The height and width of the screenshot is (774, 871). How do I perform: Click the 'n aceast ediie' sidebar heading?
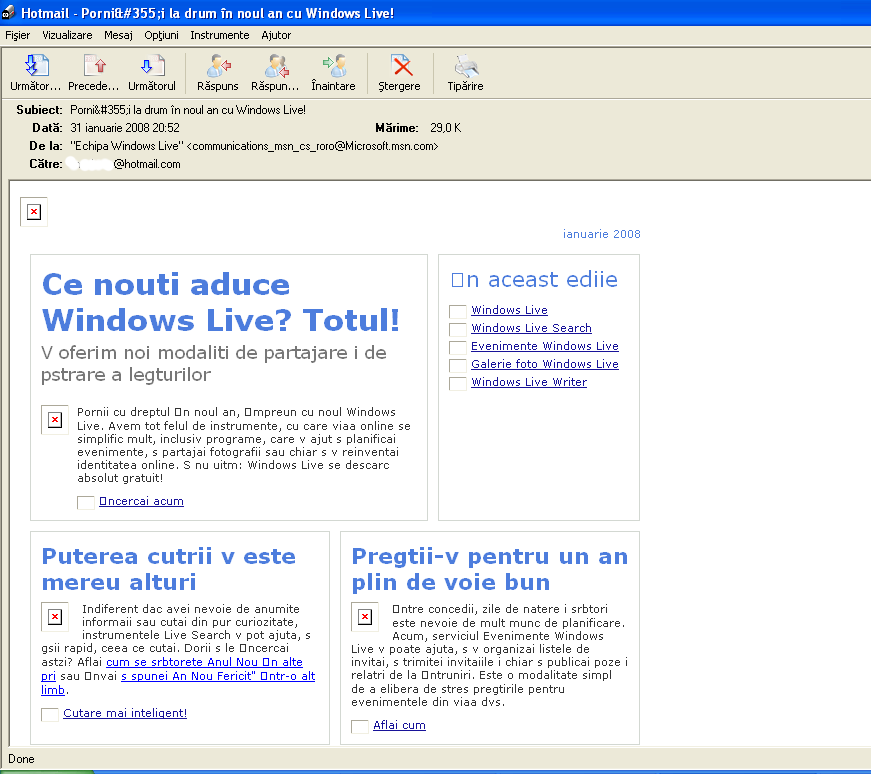tap(534, 279)
